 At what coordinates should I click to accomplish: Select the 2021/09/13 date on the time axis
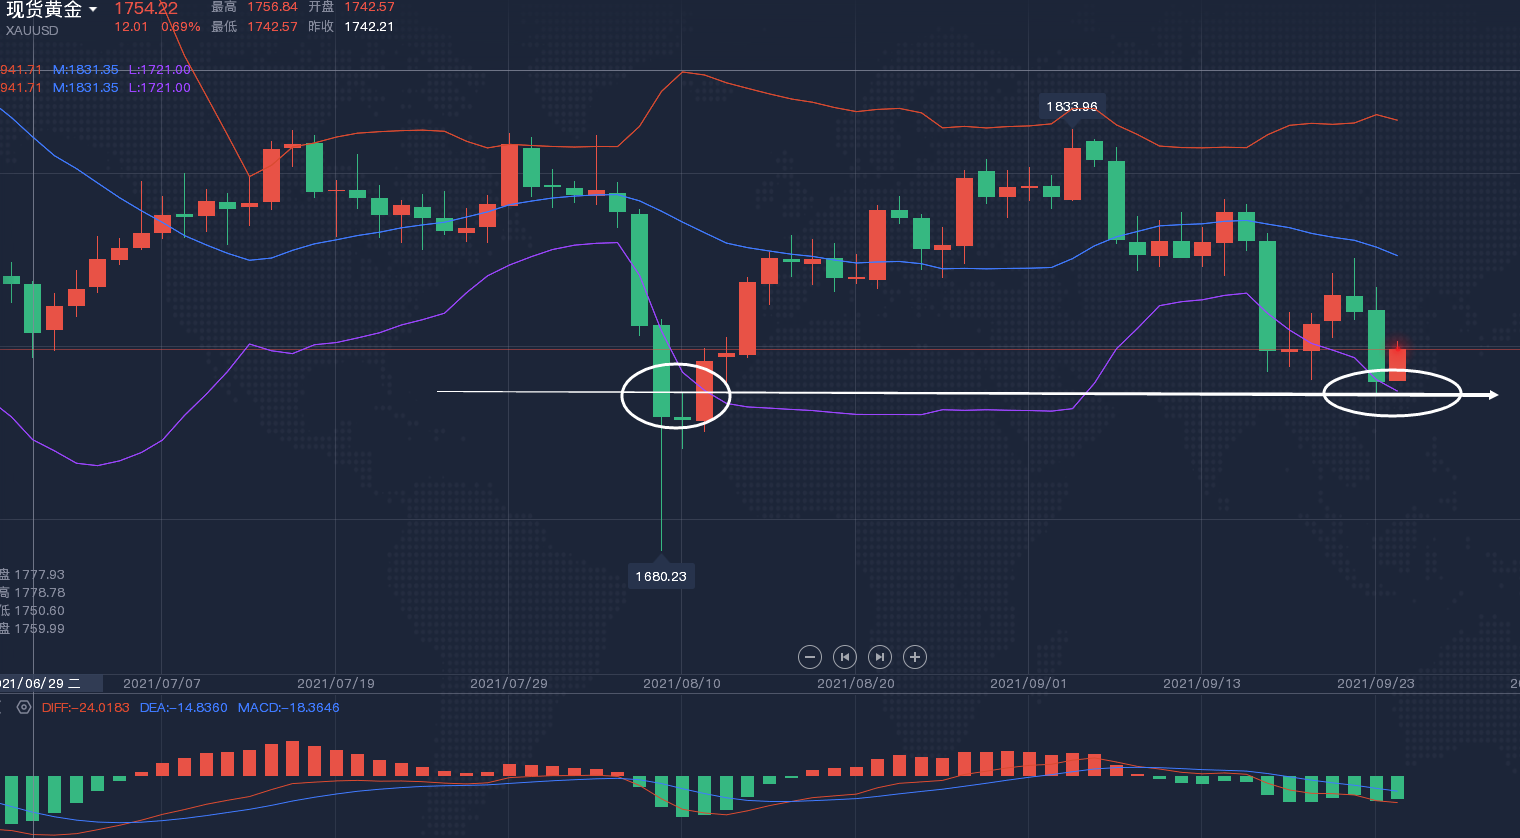(x=1202, y=684)
